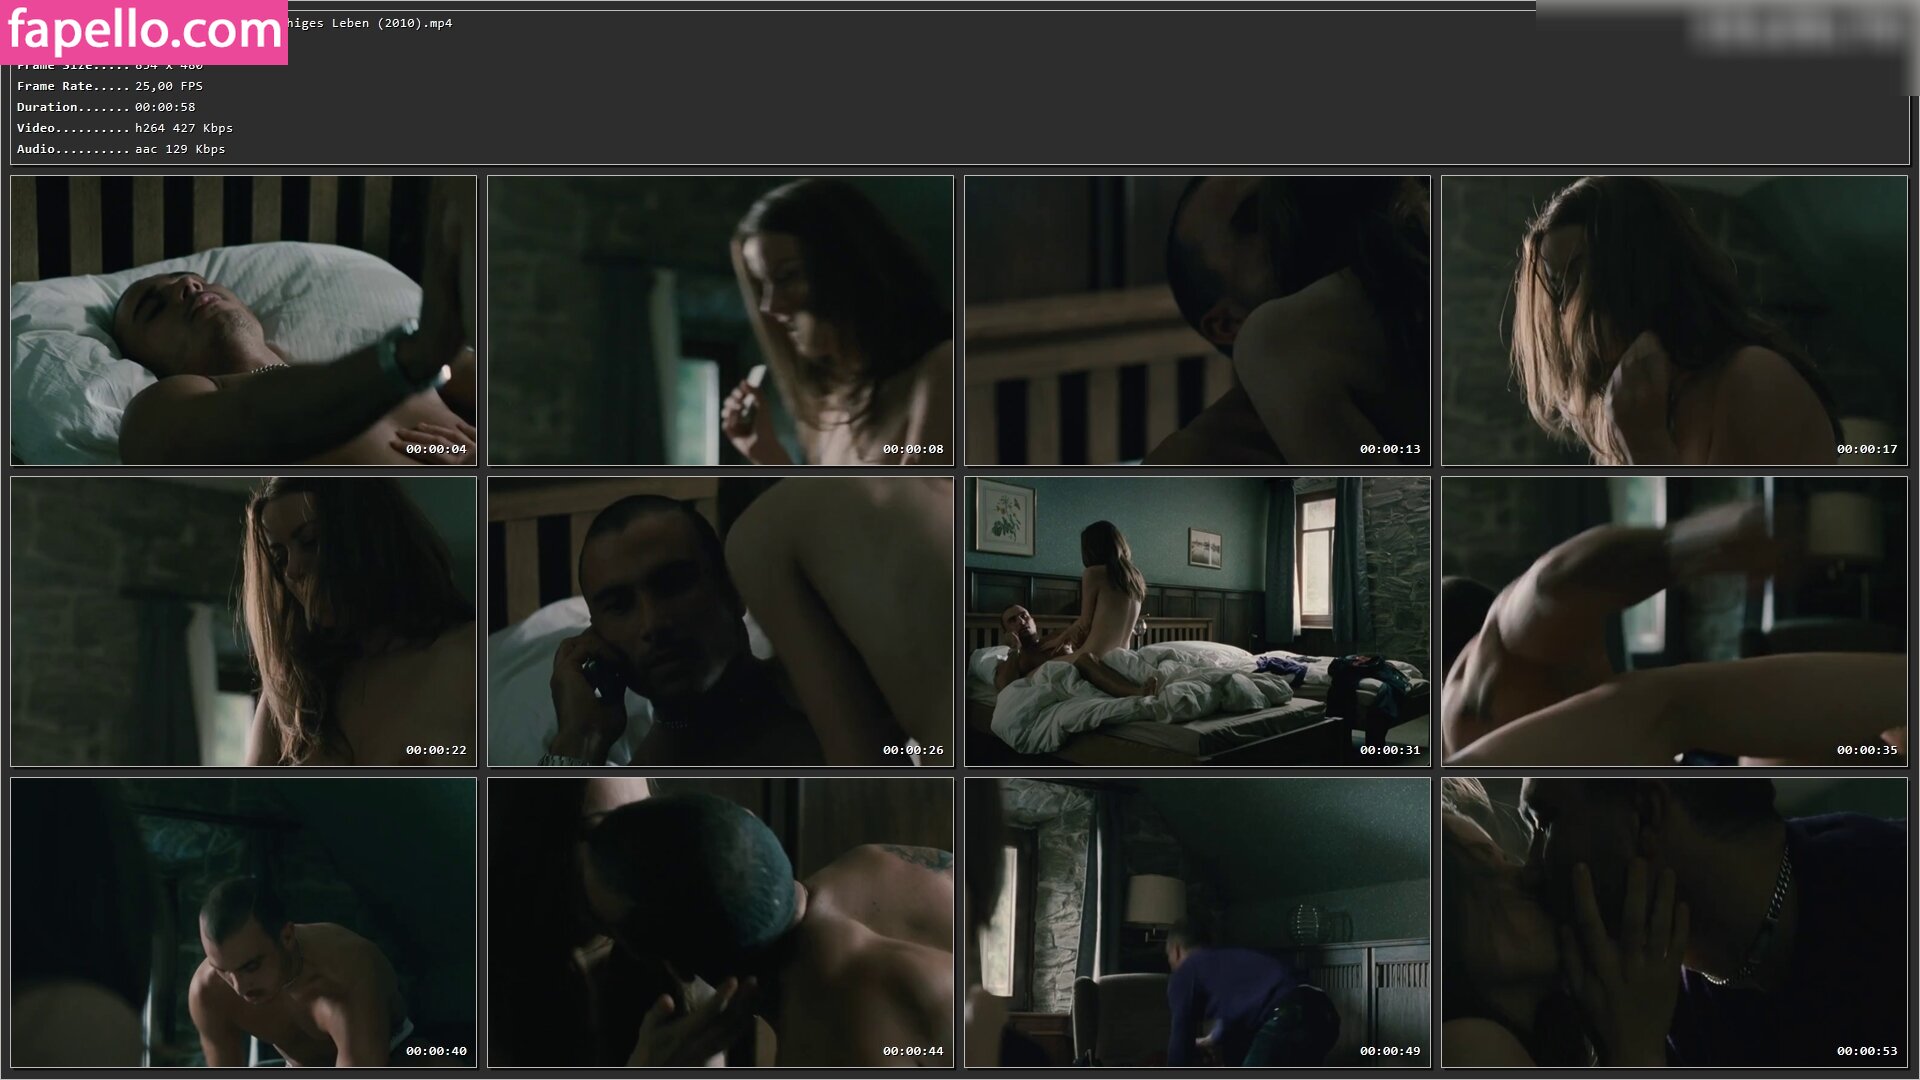Click the thumbnail stamped 00:00:35

coord(1674,621)
